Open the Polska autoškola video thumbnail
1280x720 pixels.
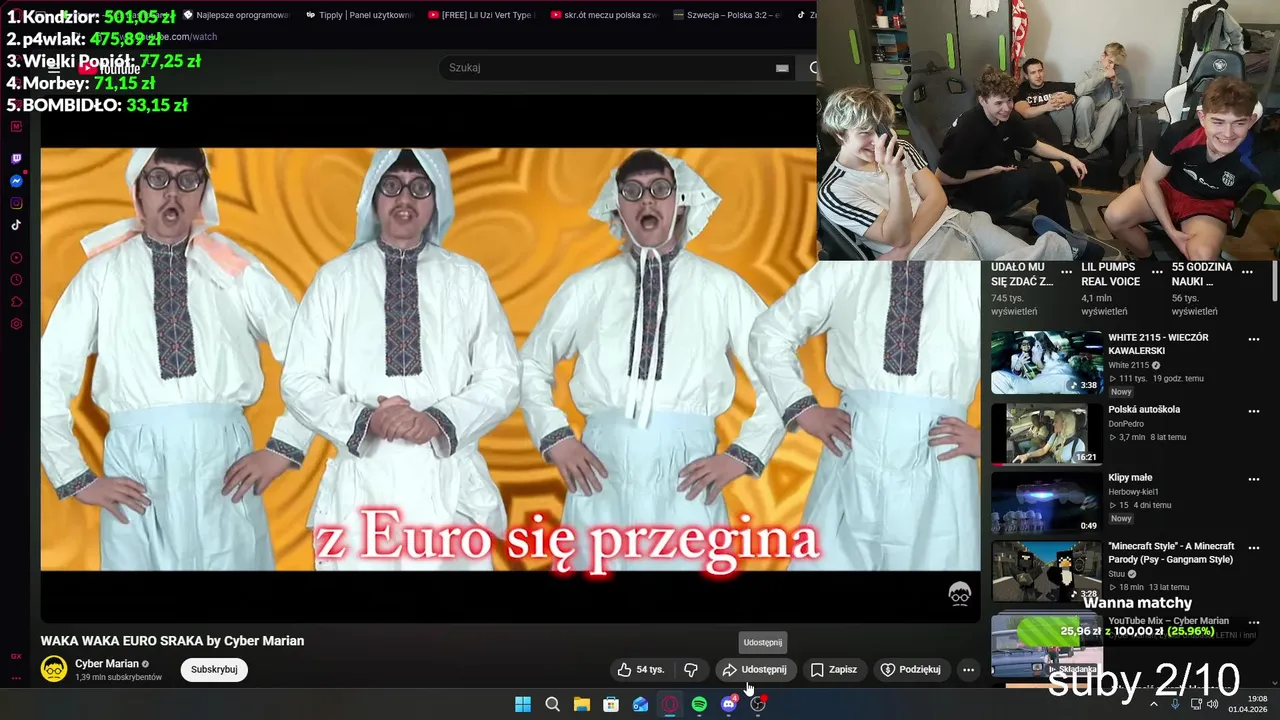[x=1047, y=434]
